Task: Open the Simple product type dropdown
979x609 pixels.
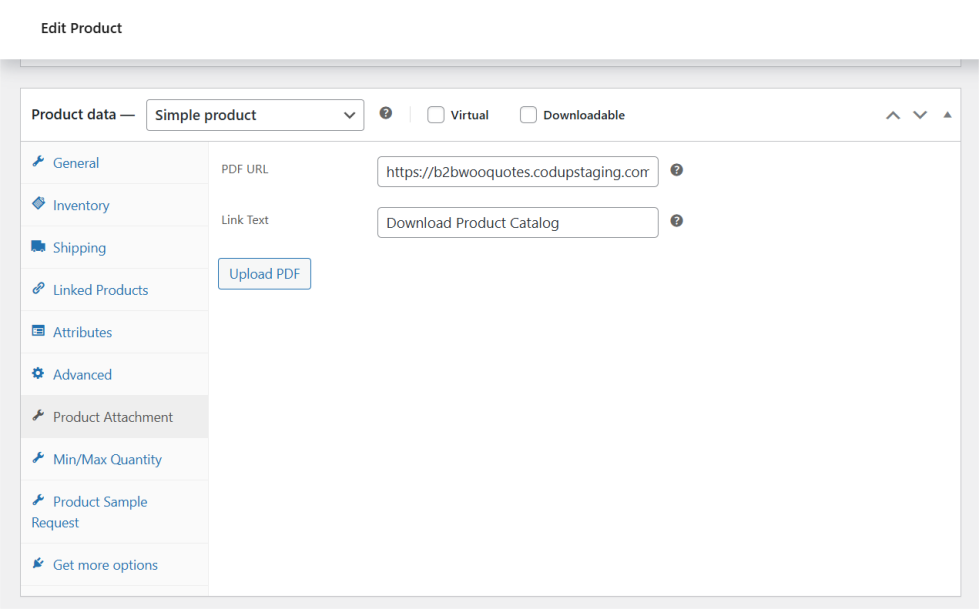Action: tap(255, 115)
